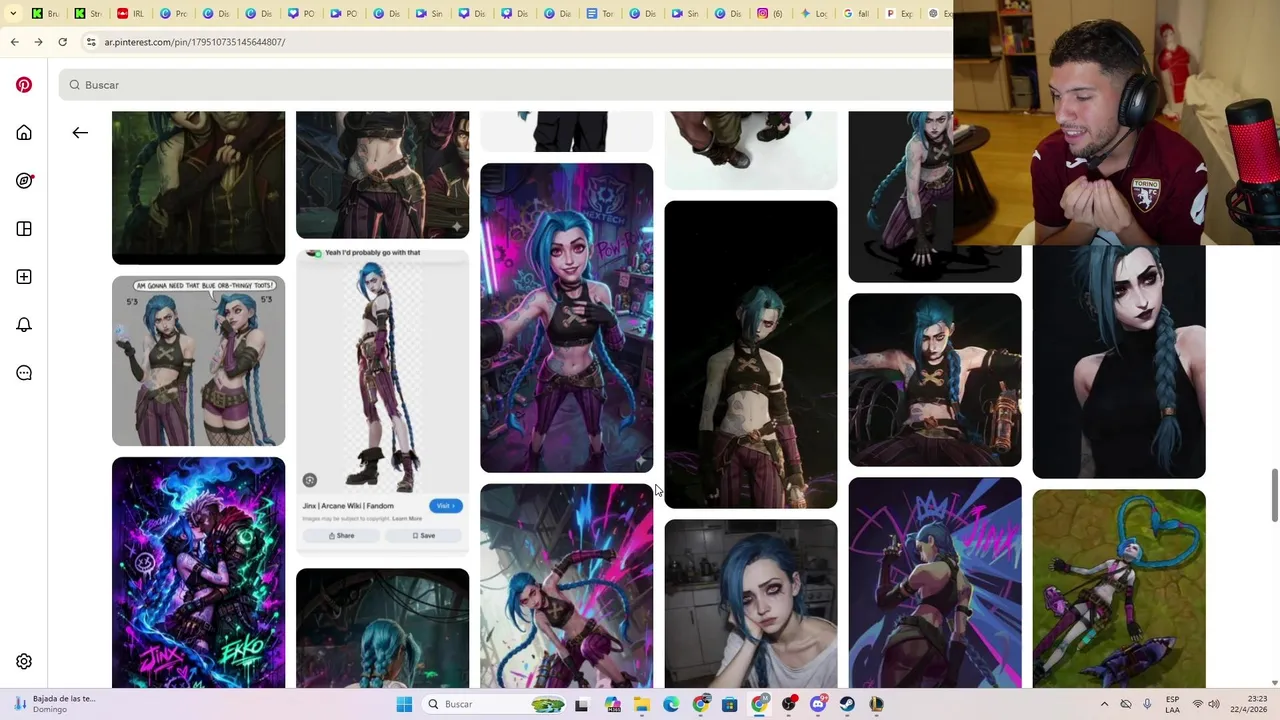Reload the Pinterest page
The width and height of the screenshot is (1280, 720).
coord(62,42)
